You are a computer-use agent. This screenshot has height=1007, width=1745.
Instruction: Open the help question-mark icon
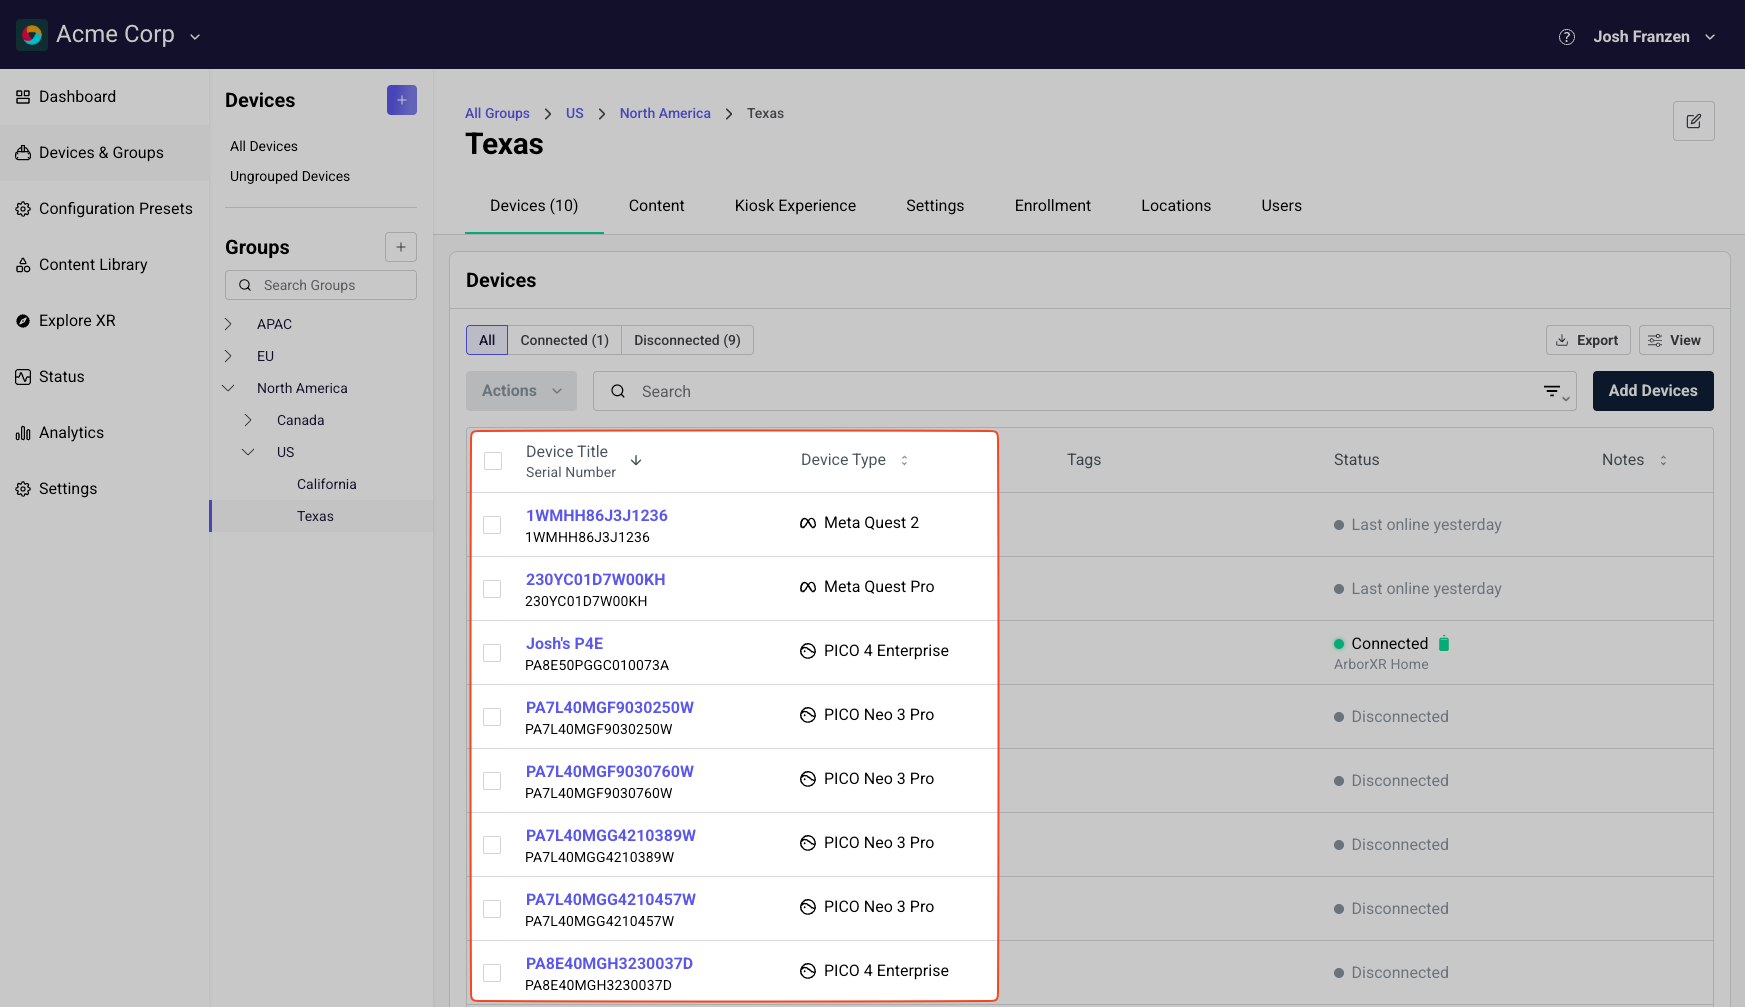click(x=1567, y=37)
